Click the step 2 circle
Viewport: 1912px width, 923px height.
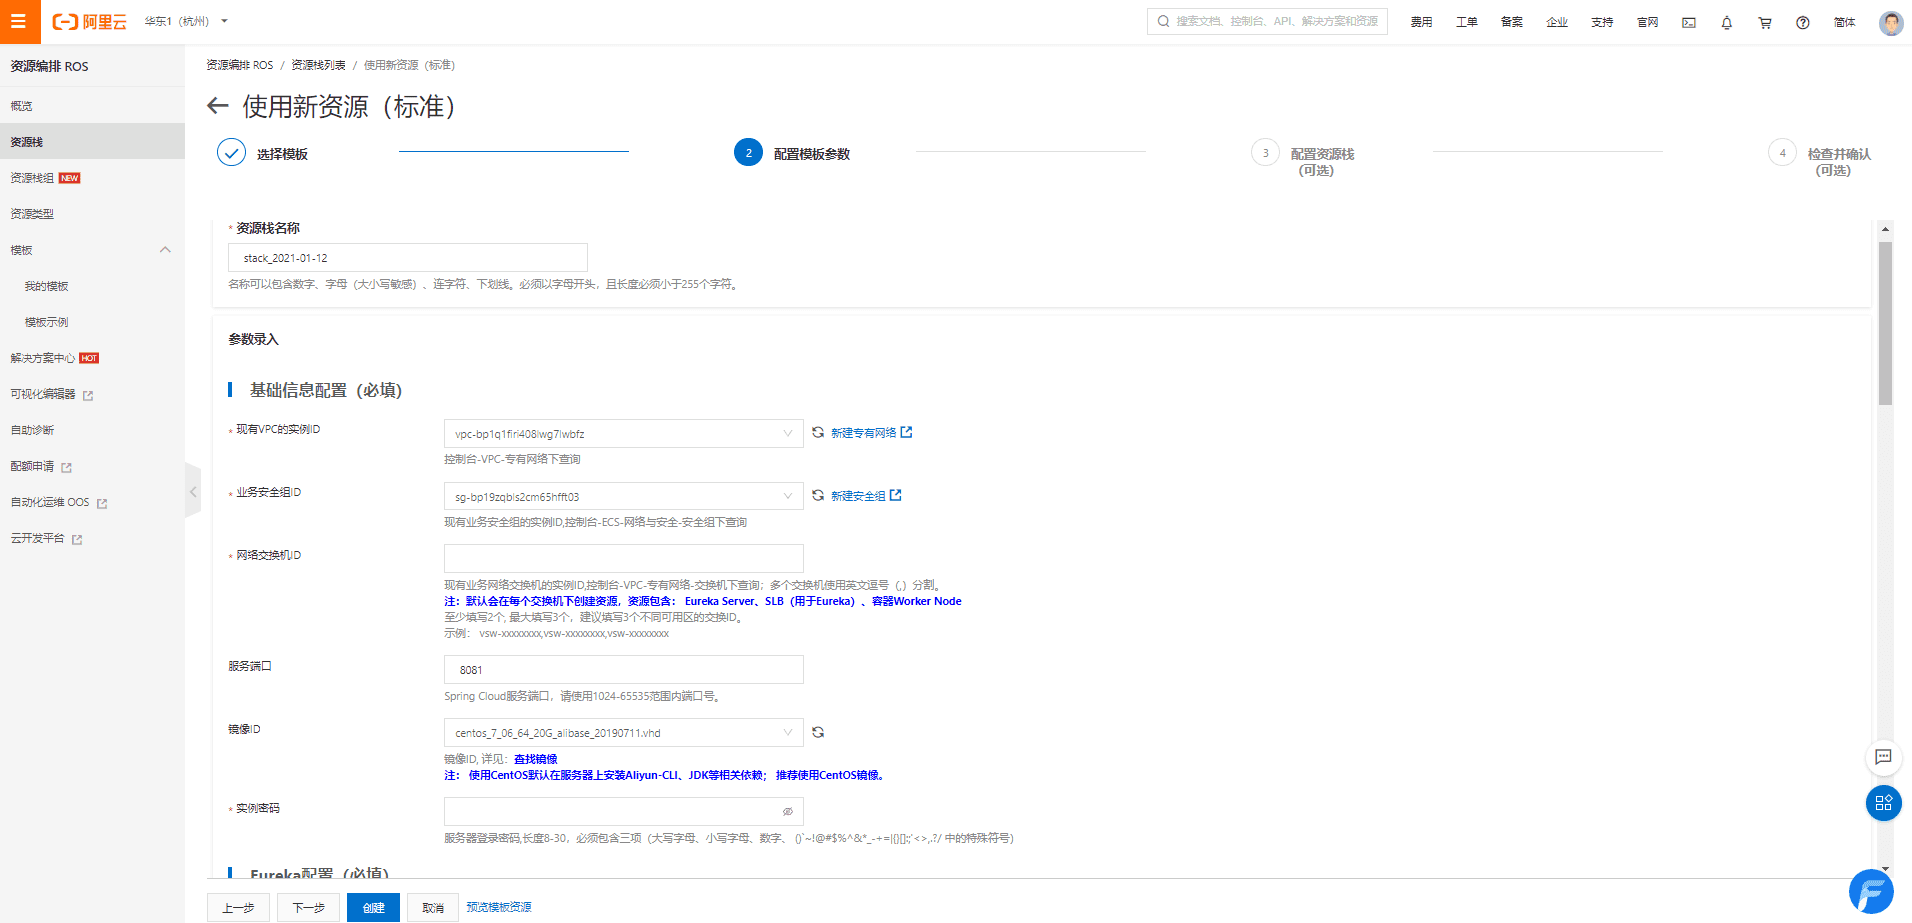[x=748, y=152]
